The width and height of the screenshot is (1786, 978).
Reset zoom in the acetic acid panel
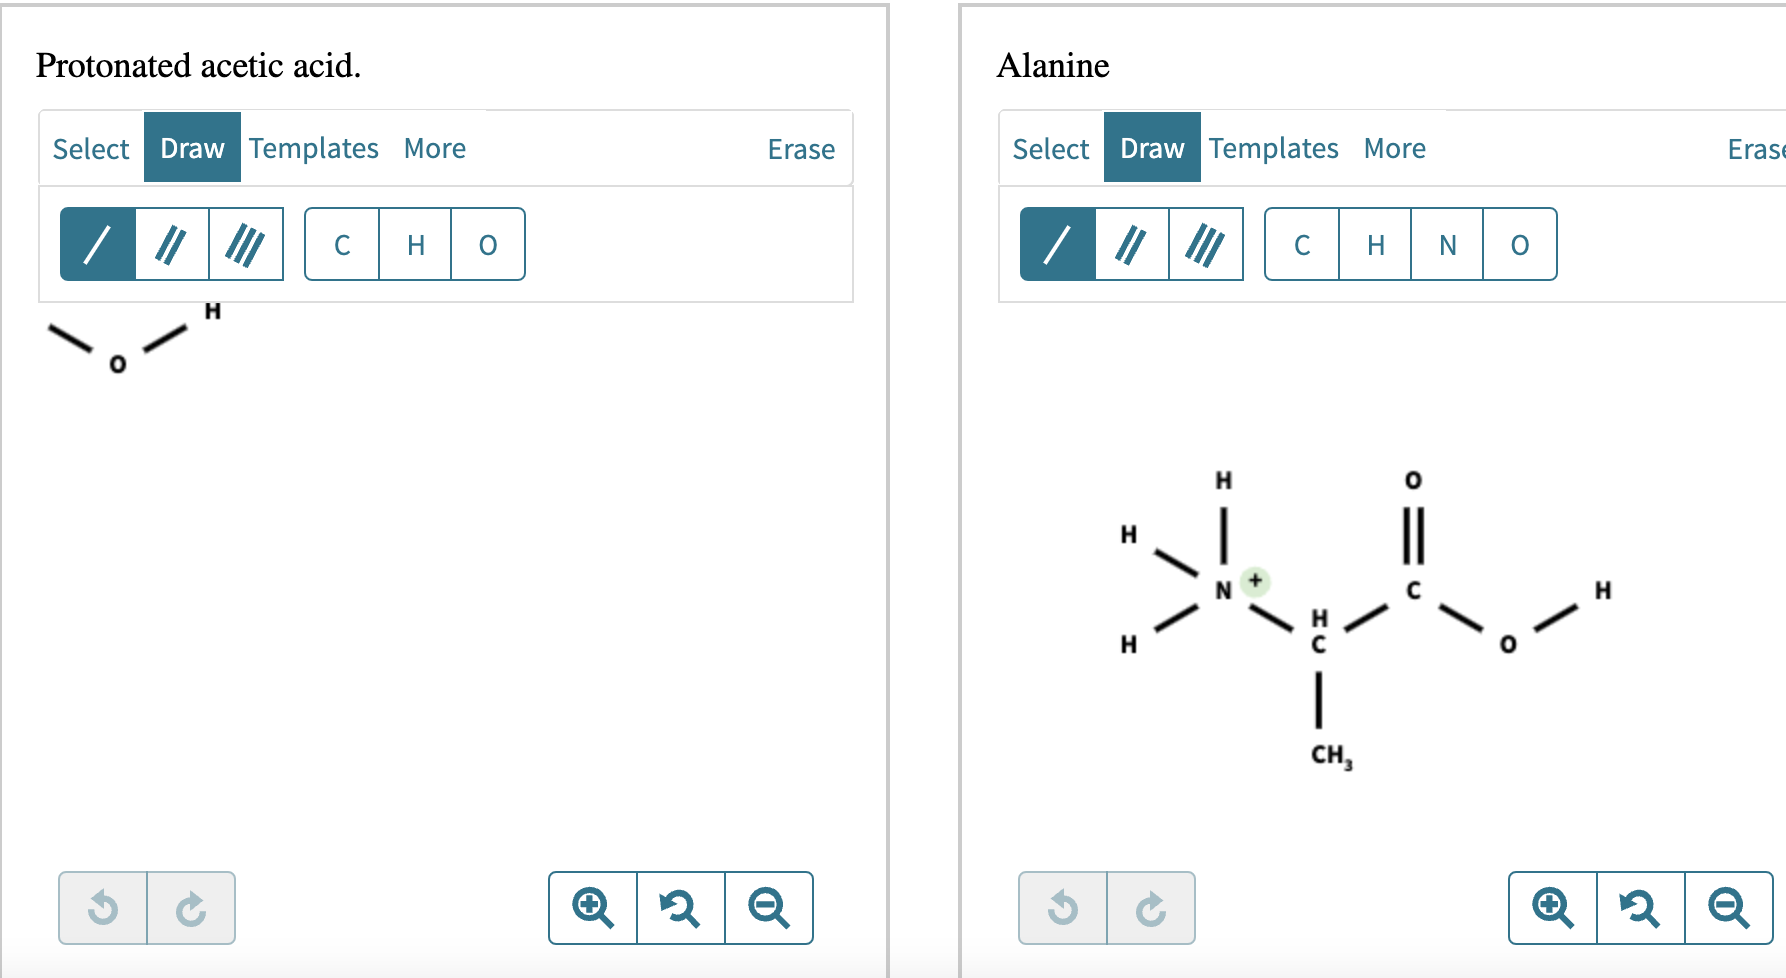680,908
